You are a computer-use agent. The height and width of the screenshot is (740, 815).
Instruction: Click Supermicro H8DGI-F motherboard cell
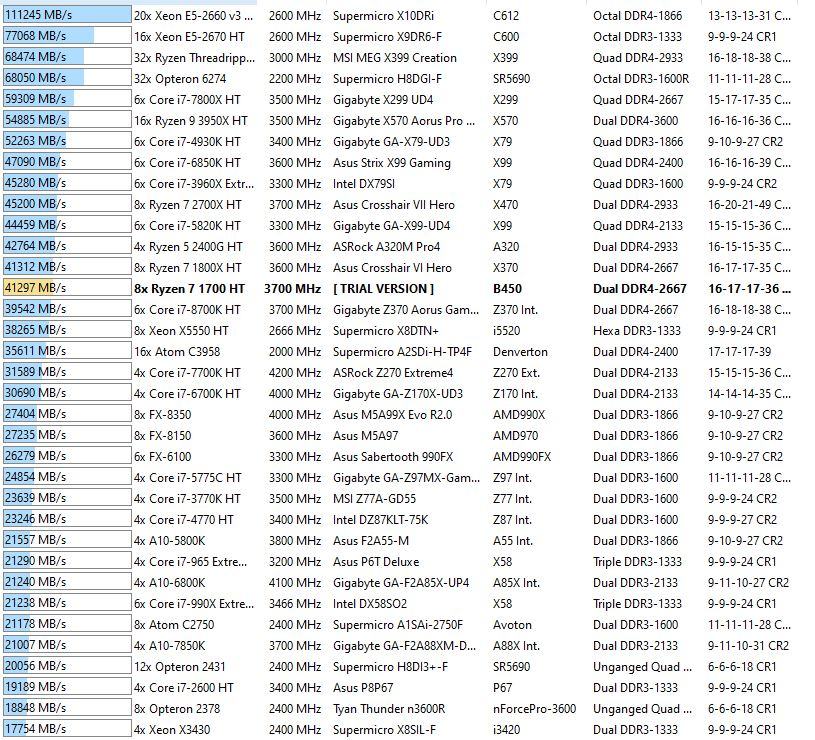[387, 78]
